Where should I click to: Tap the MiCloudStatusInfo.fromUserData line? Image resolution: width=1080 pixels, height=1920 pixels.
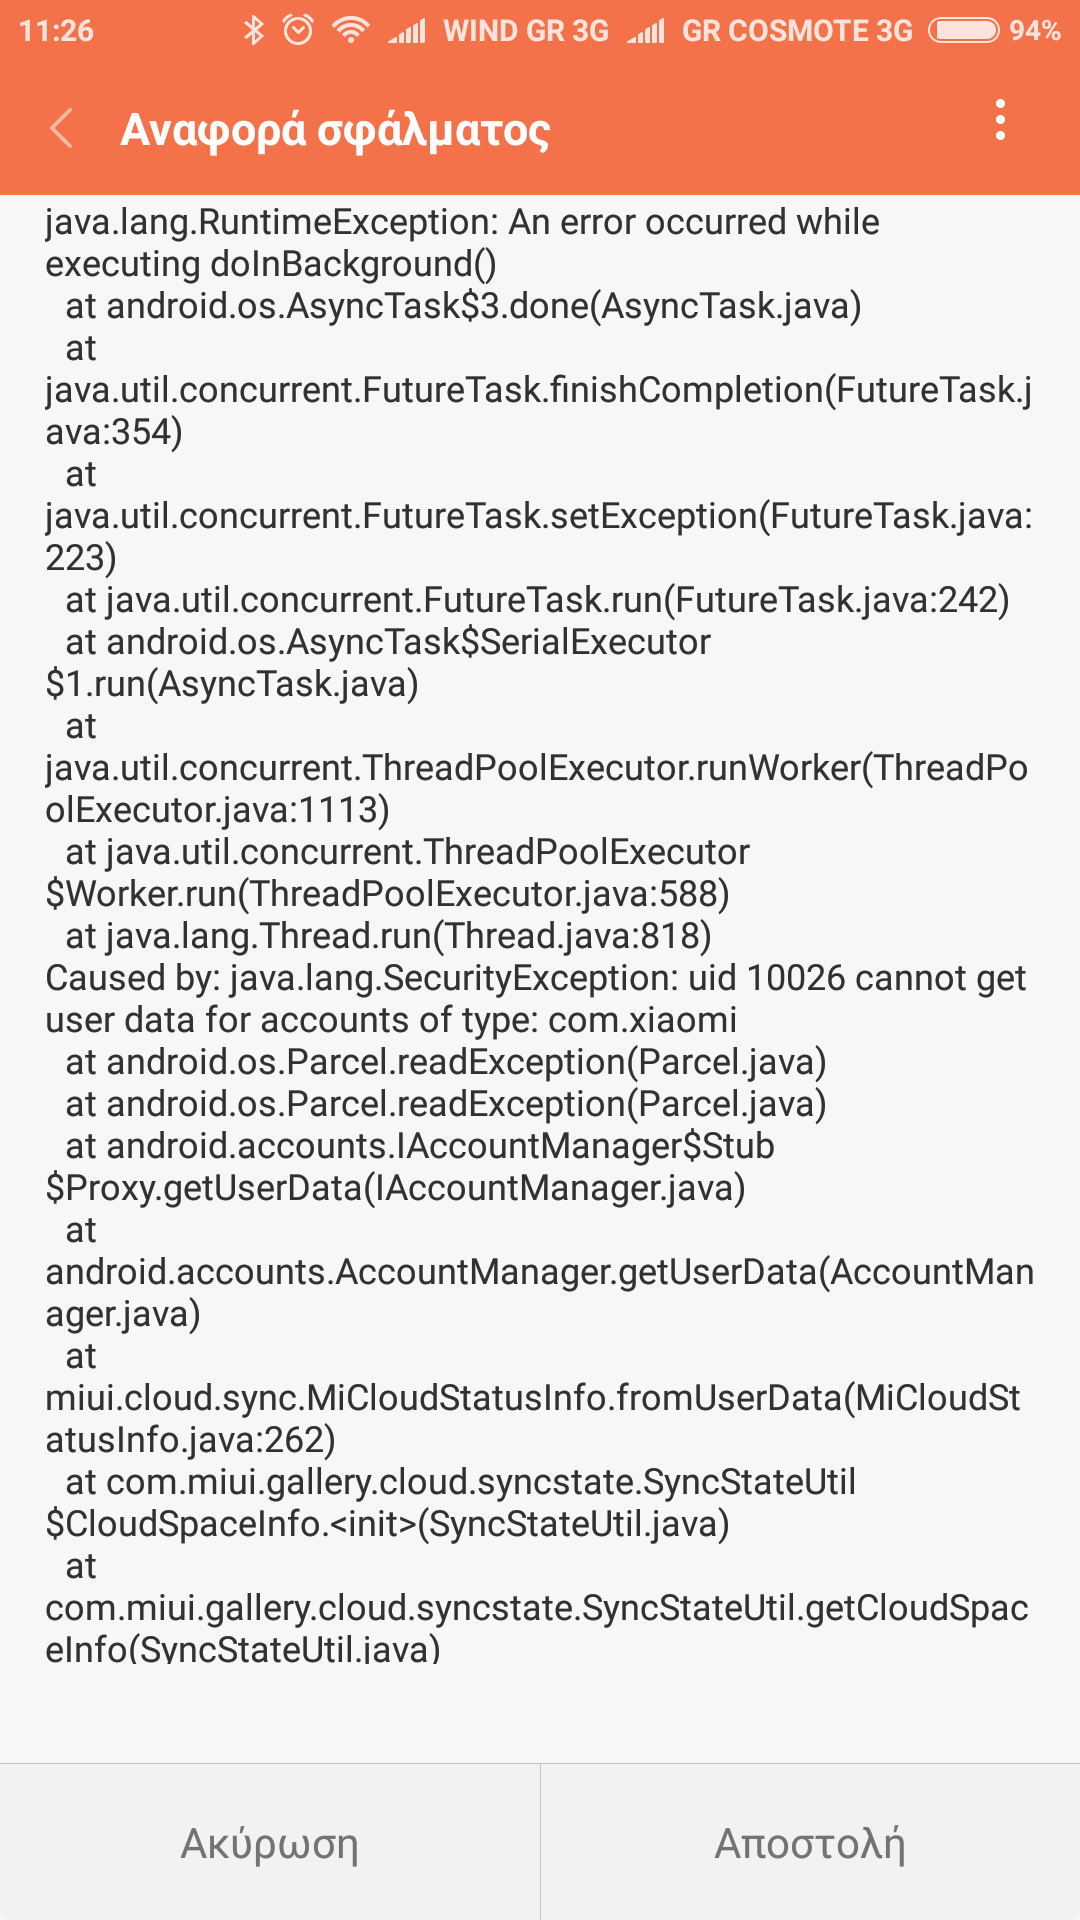(532, 1398)
